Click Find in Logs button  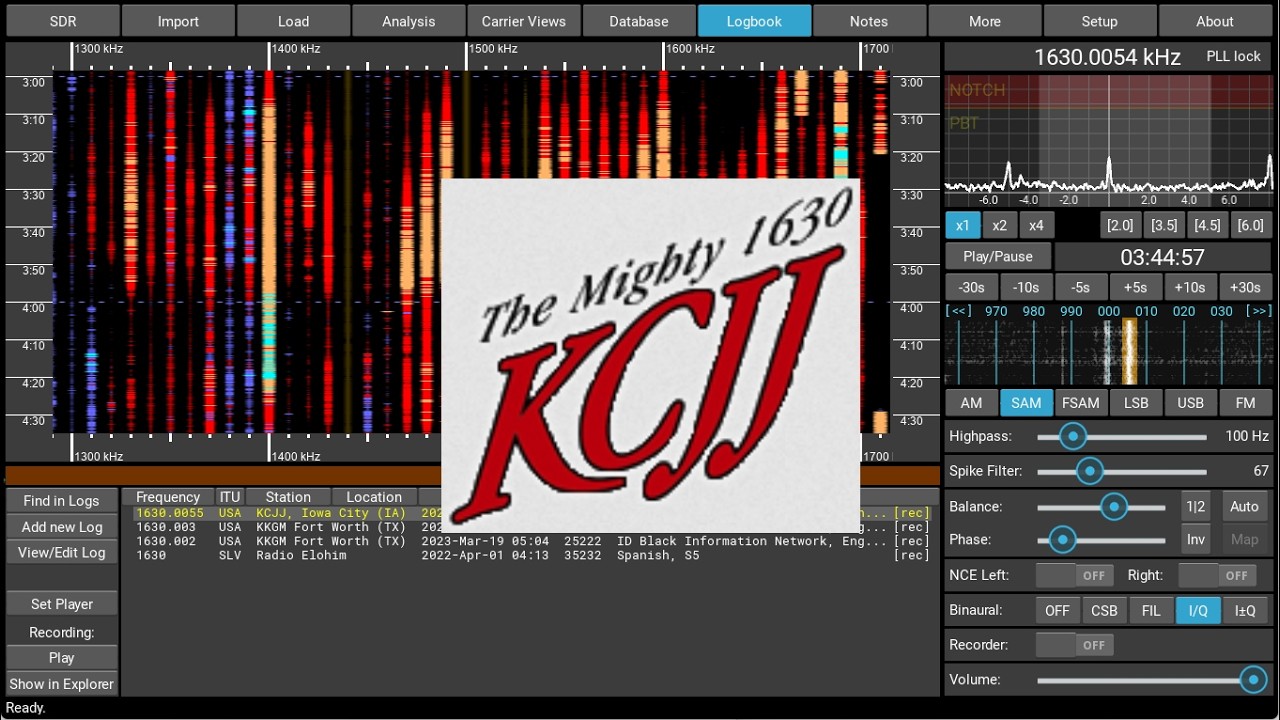(62, 501)
